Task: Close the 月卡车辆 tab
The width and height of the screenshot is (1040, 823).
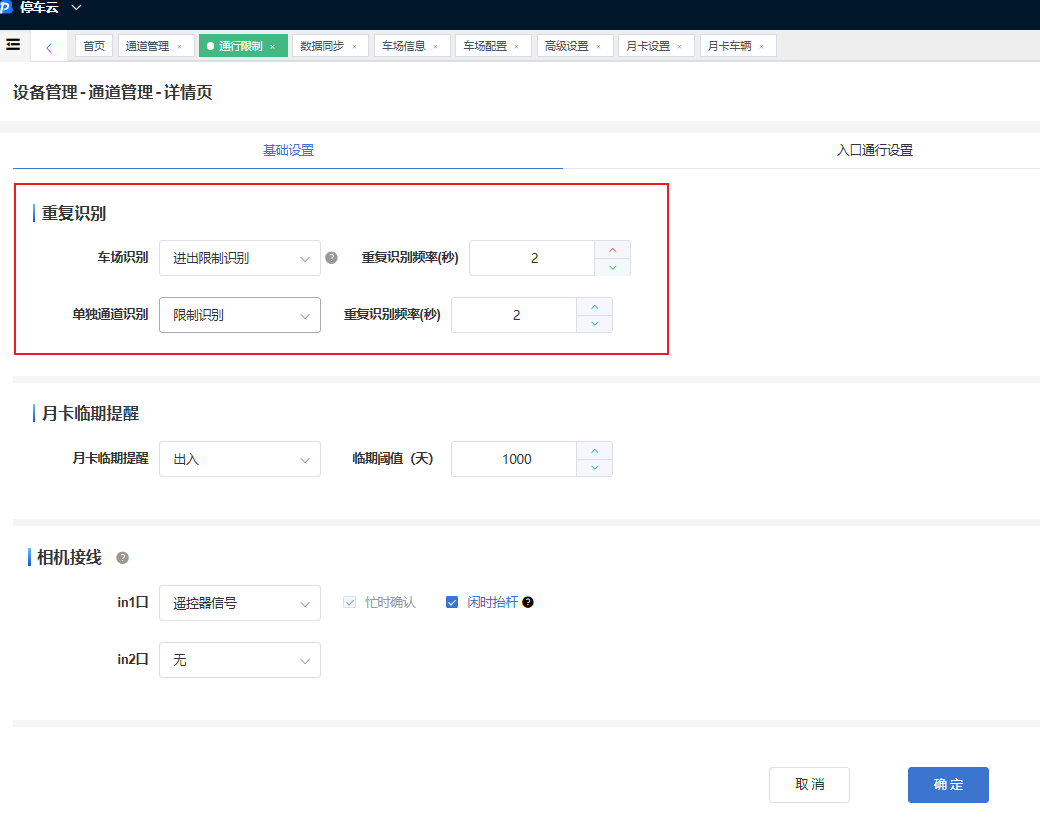Action: click(761, 46)
